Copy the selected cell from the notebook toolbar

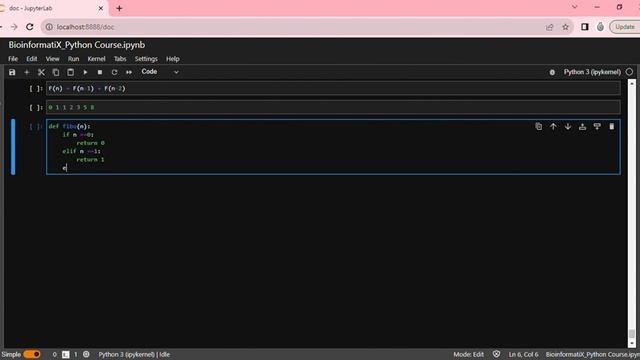pos(56,72)
